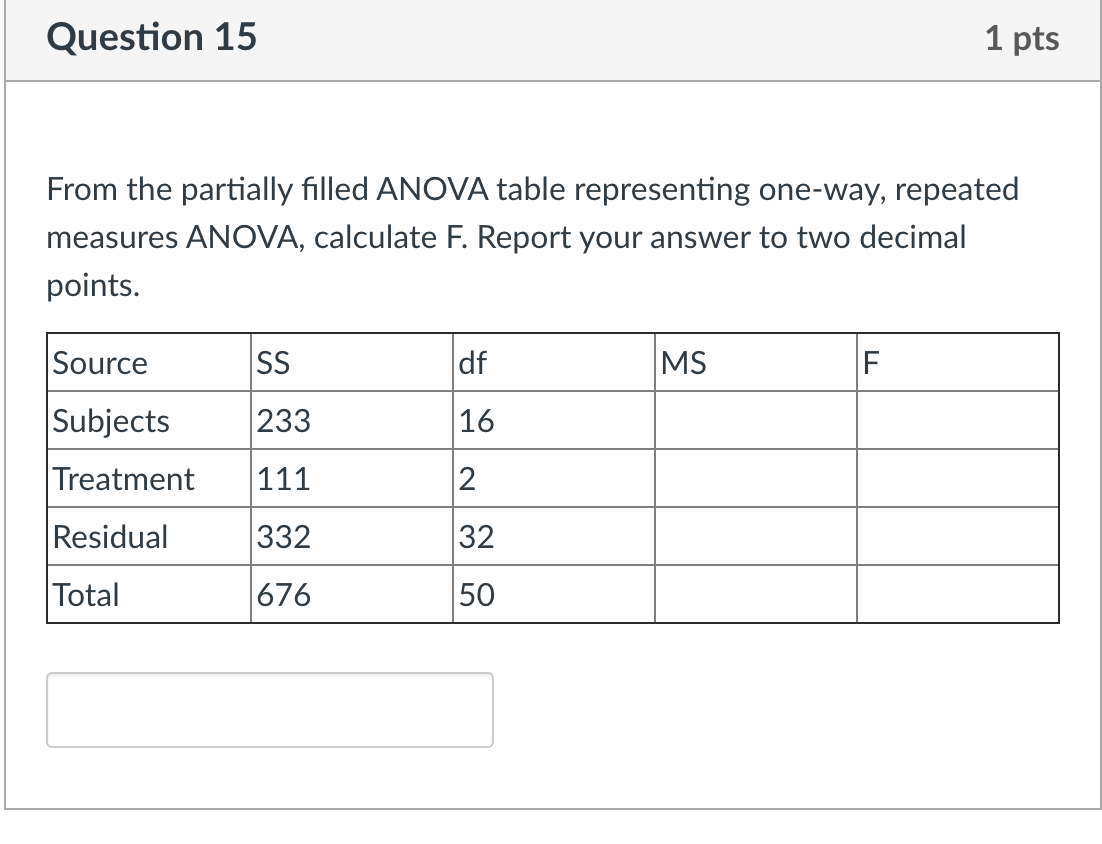Select the Total row label
This screenshot has height=844, width=1102.
84,595
